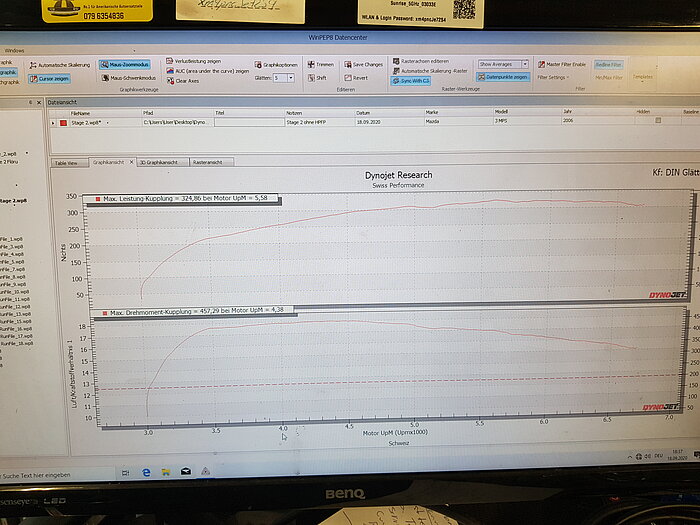Open Graphikoptionen settings
The image size is (700, 525).
coord(258,65)
